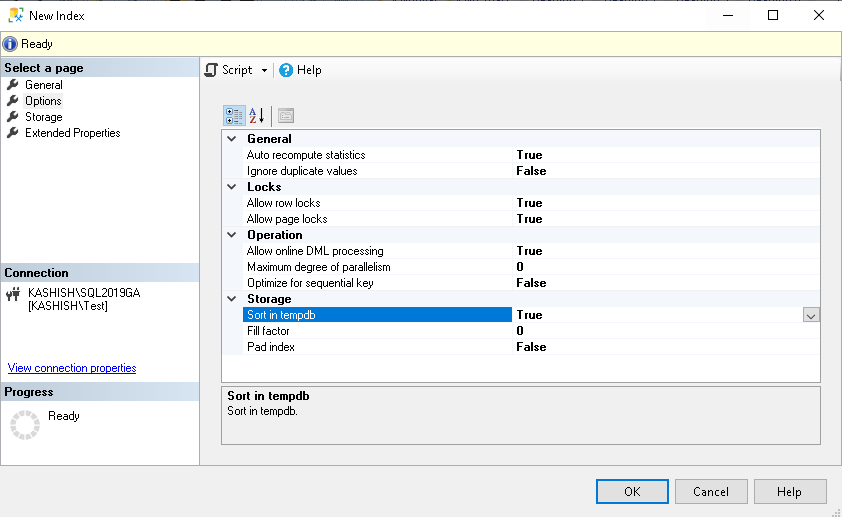The image size is (842, 517).
Task: Open the General page
Action: 44,85
